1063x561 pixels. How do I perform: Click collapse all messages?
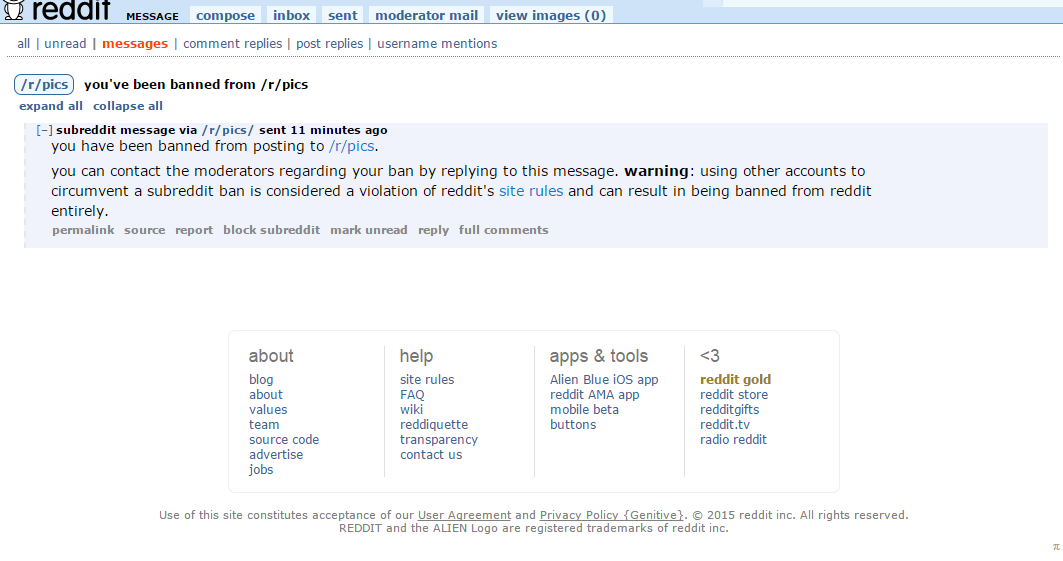(127, 106)
